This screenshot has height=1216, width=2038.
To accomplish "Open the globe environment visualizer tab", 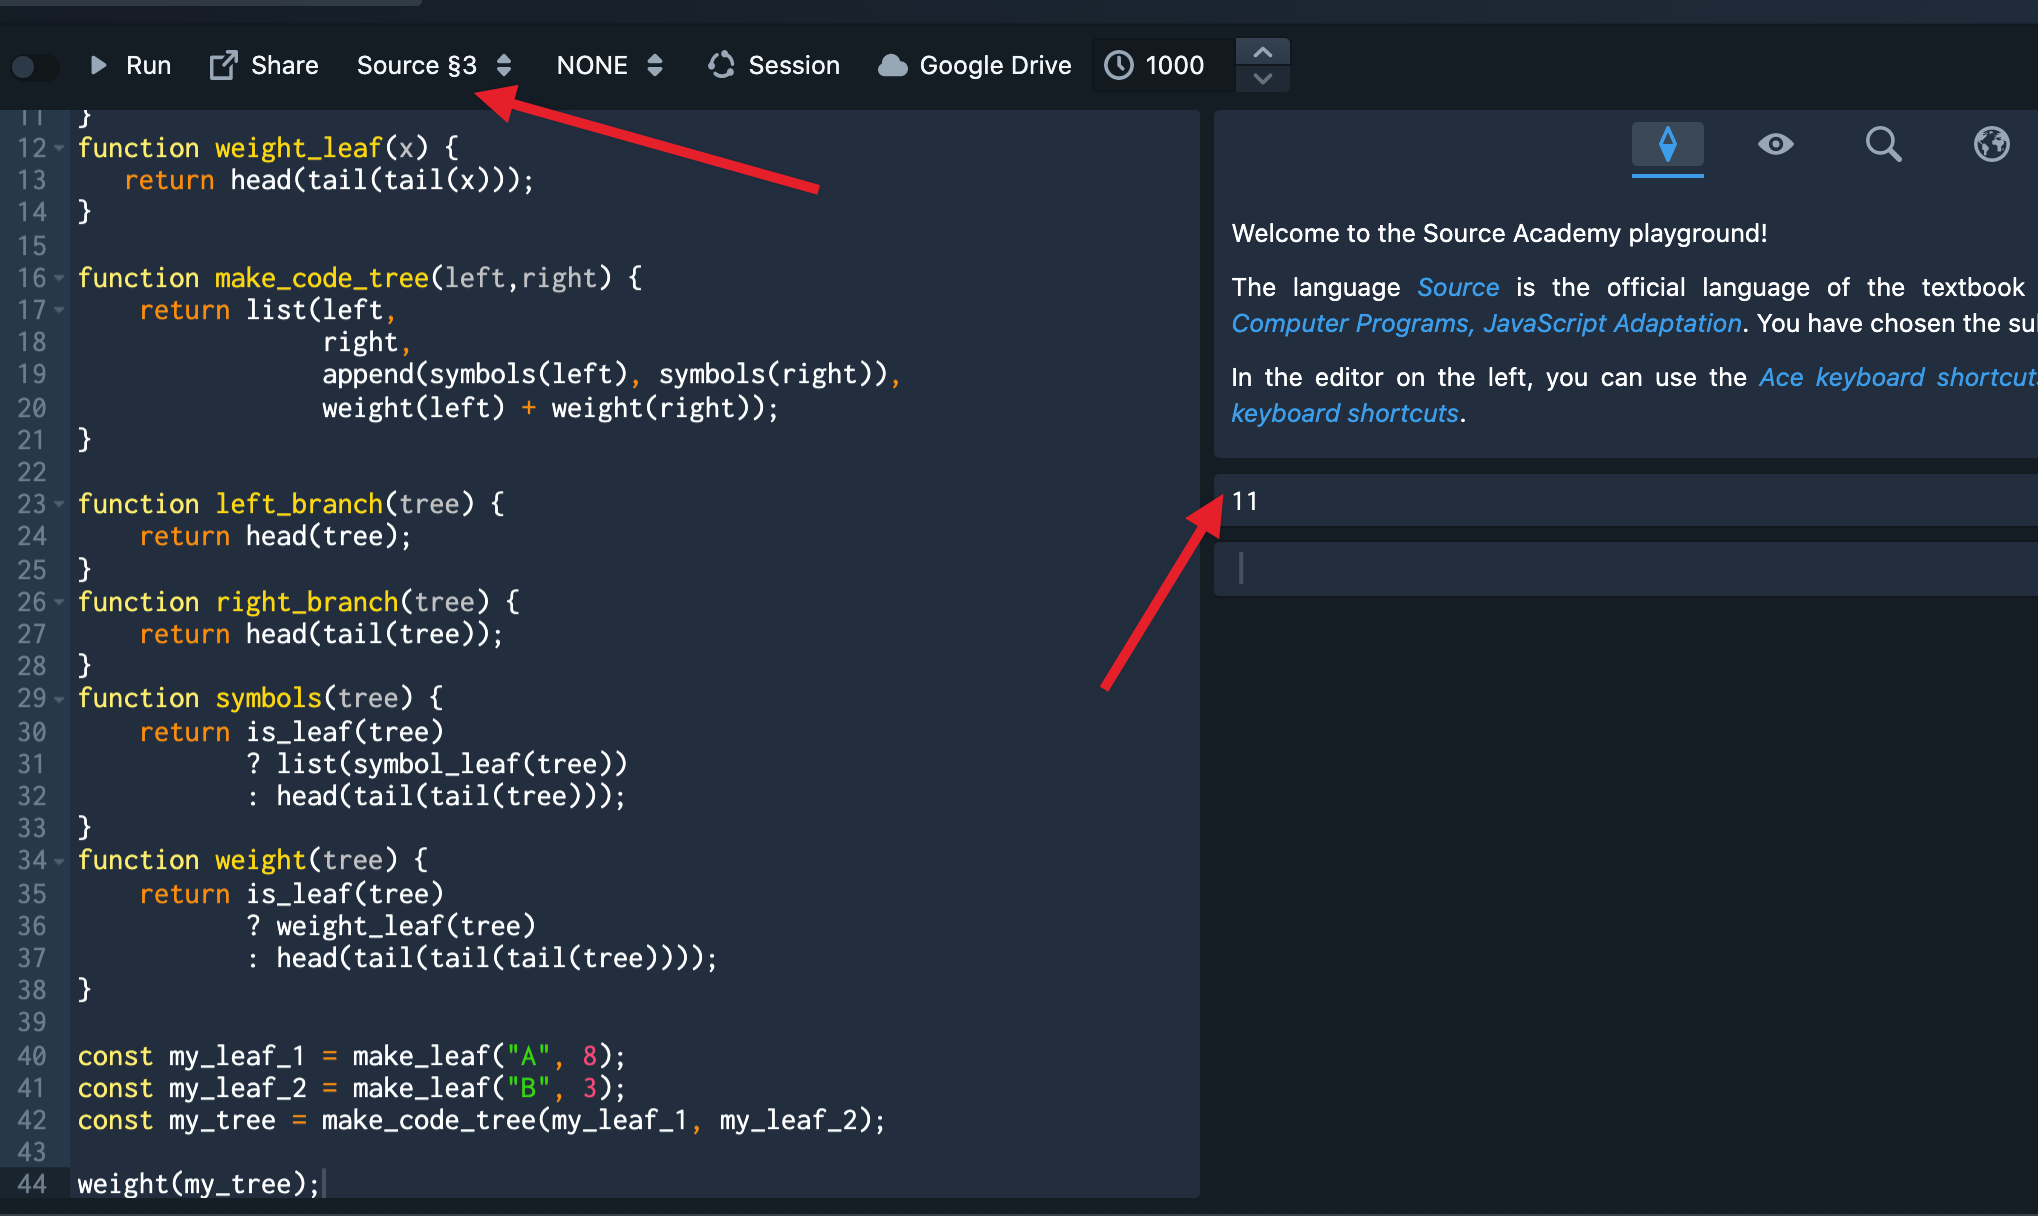I will 1991,145.
